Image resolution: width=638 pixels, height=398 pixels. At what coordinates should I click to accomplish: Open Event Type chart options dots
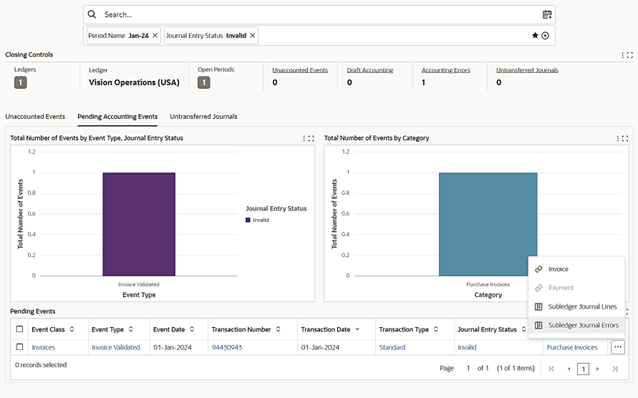[304, 138]
